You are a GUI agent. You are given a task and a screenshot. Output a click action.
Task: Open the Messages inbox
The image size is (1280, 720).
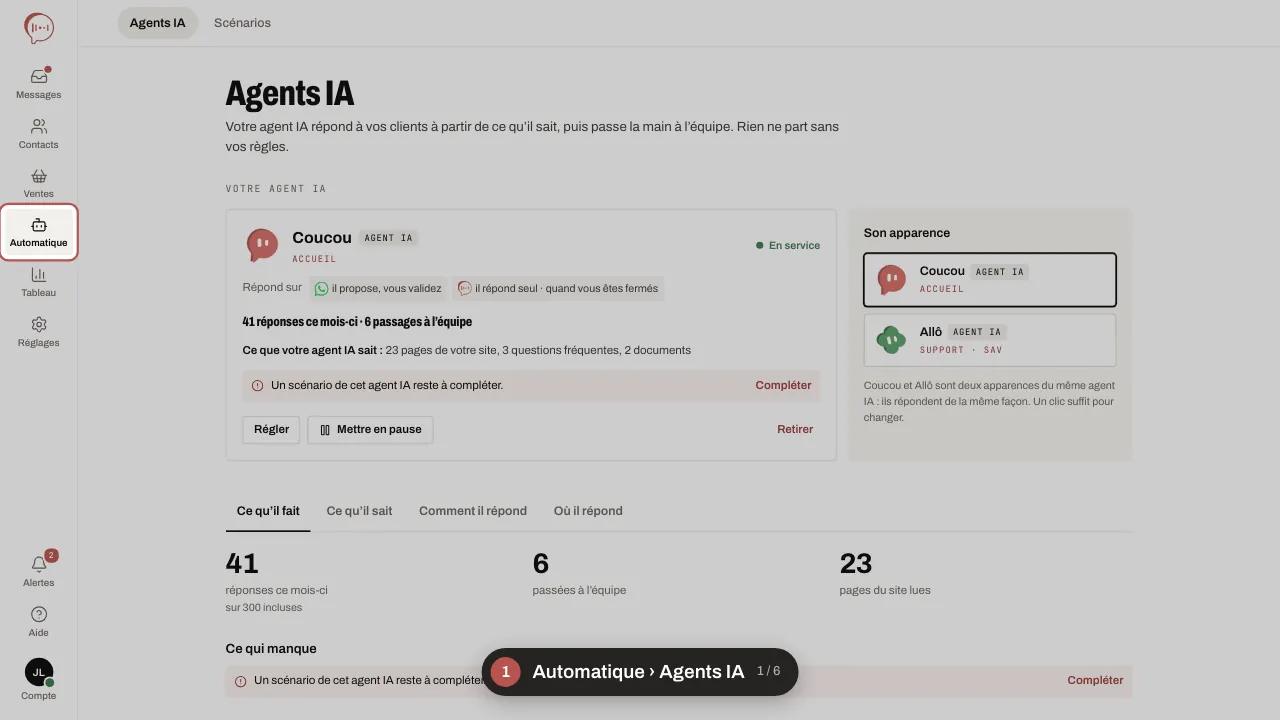coord(39,83)
